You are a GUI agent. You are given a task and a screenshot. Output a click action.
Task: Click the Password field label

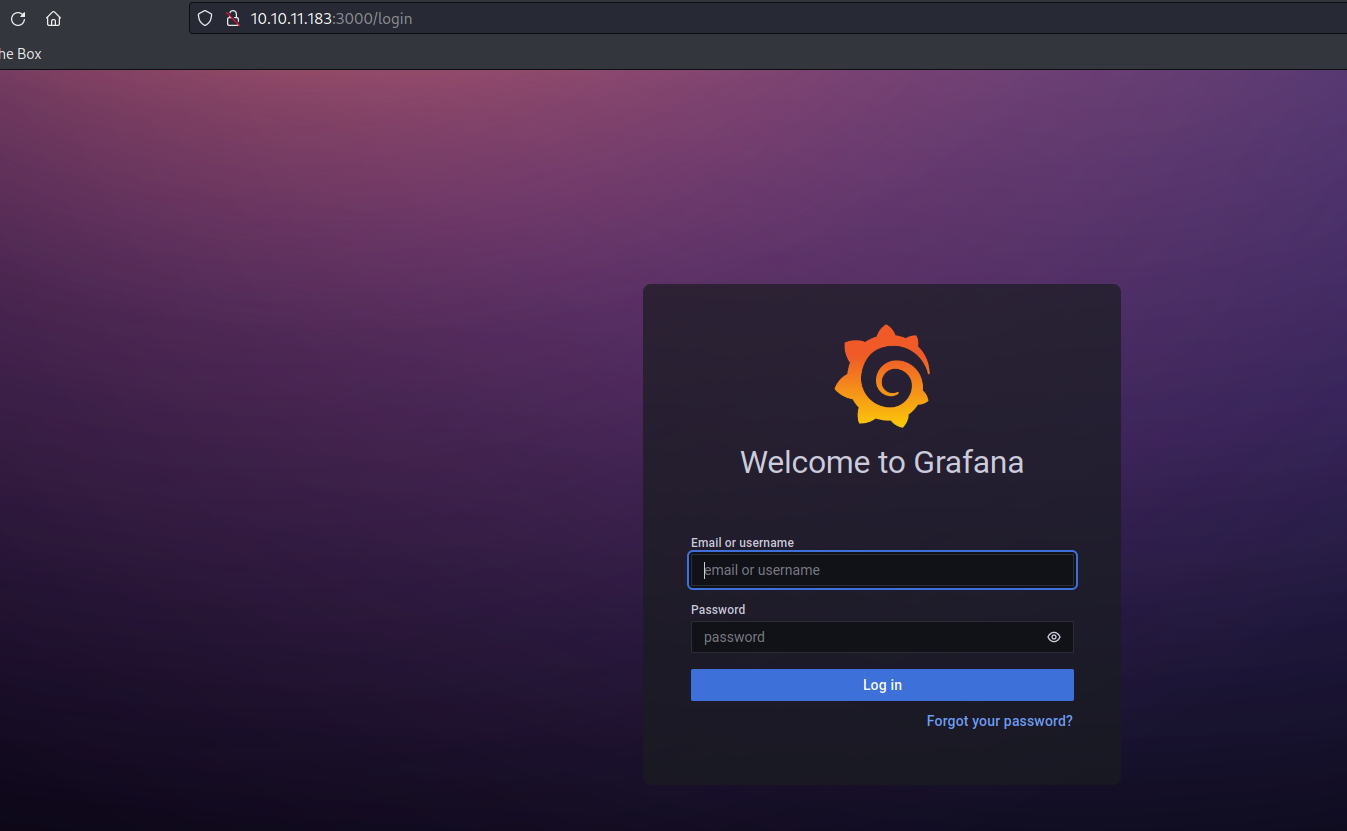pos(718,609)
